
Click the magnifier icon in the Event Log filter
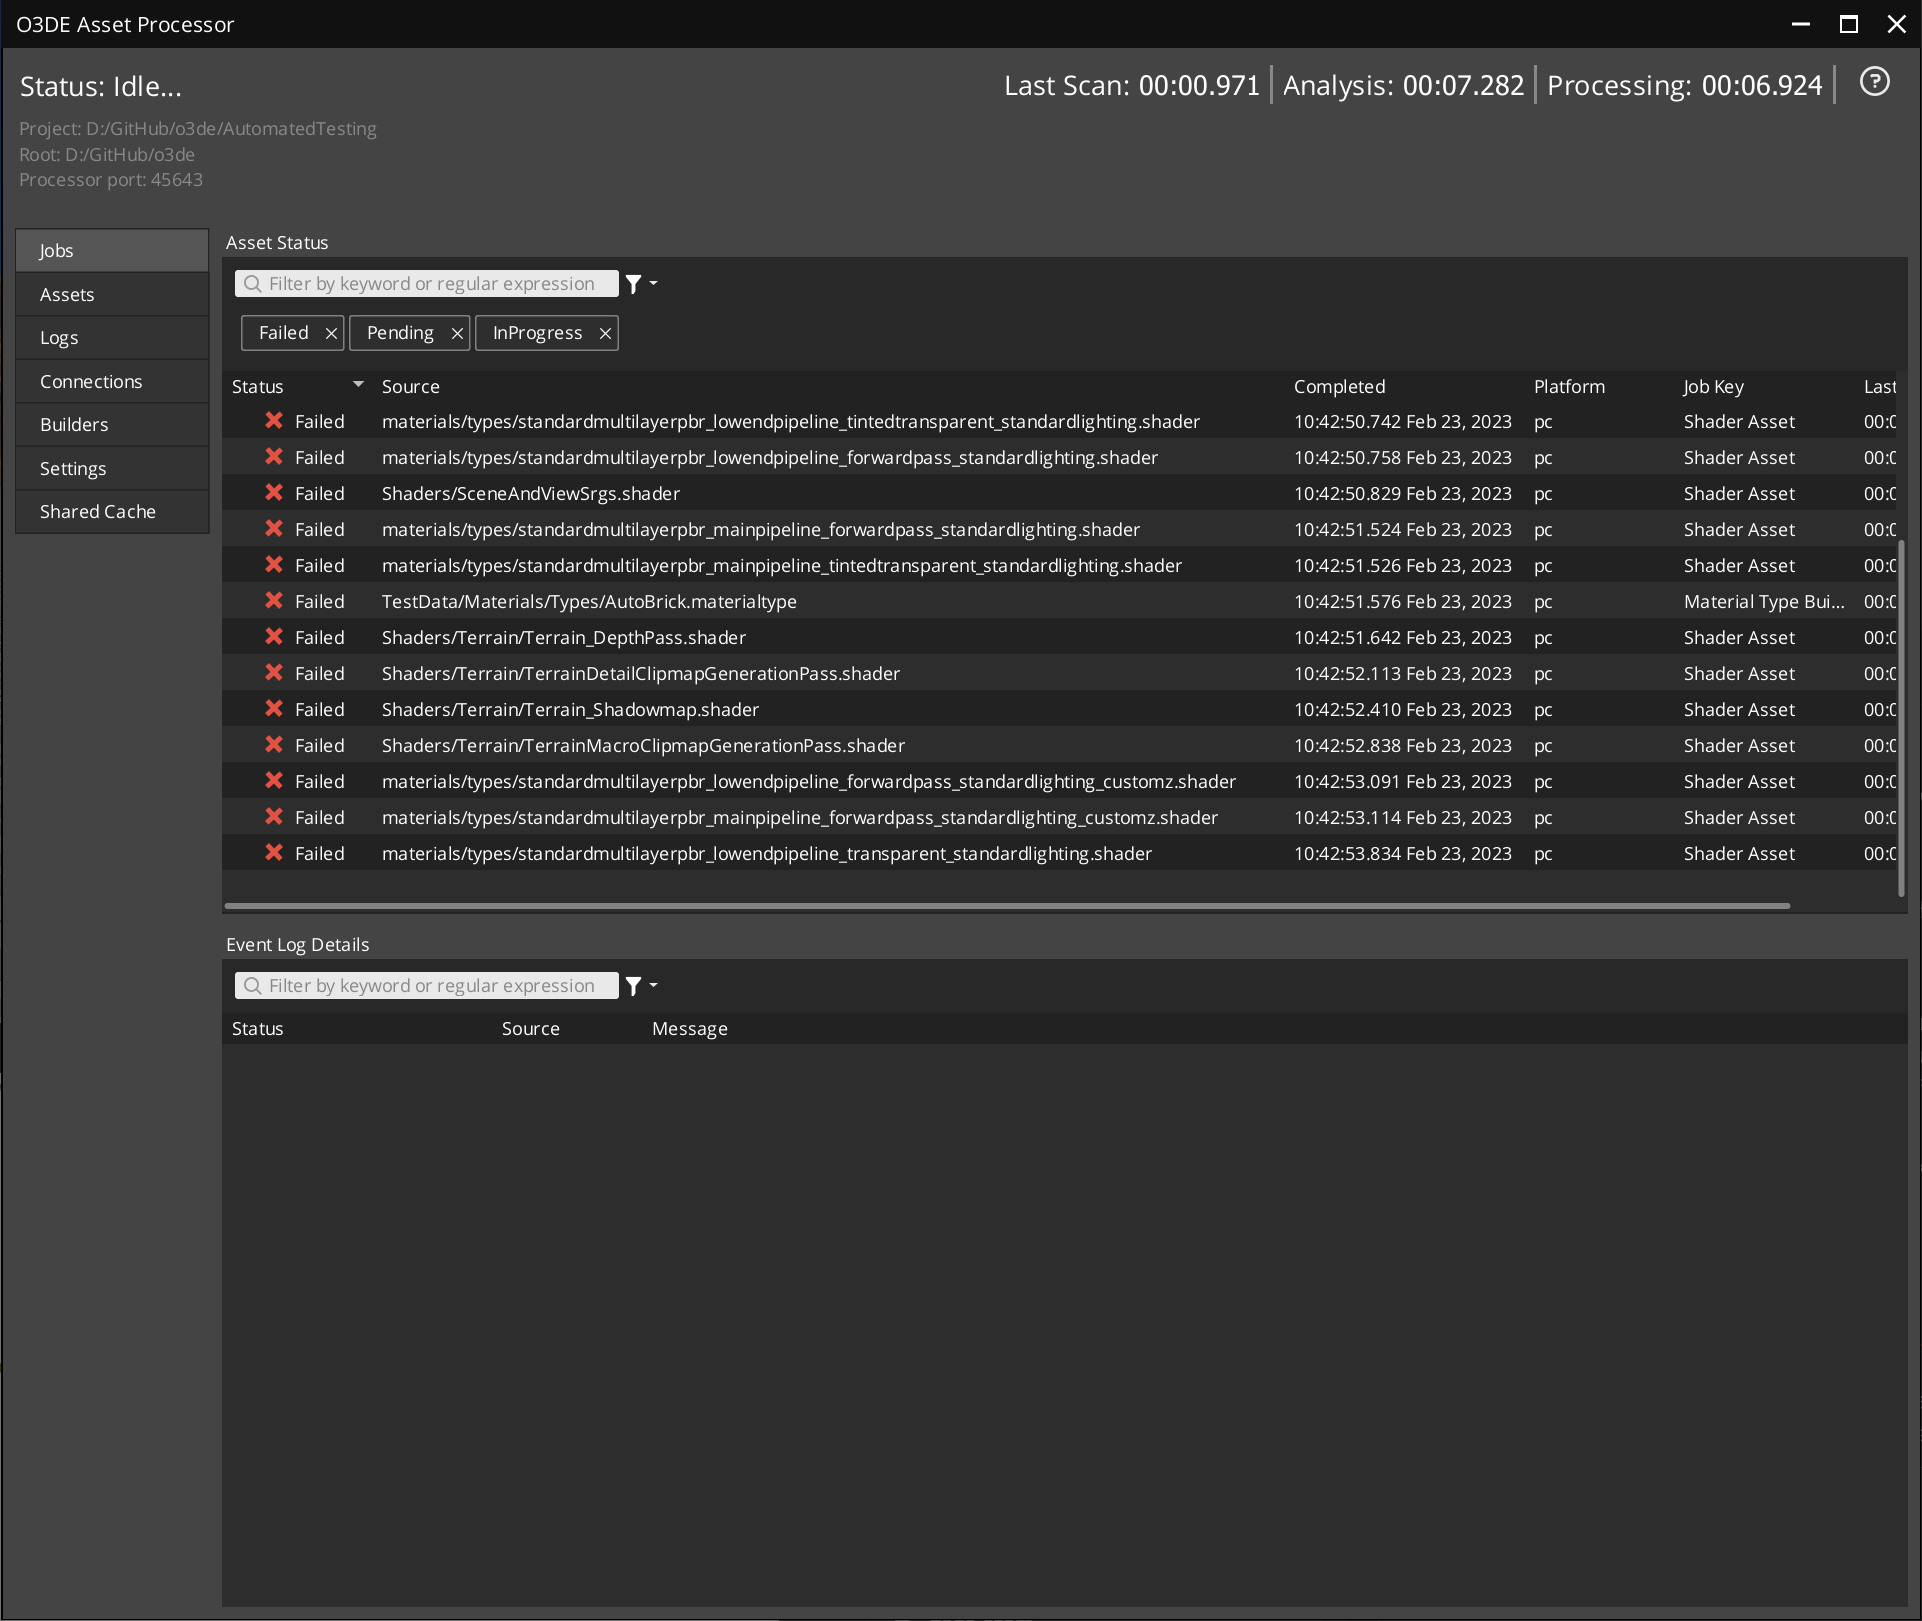pyautogui.click(x=252, y=985)
